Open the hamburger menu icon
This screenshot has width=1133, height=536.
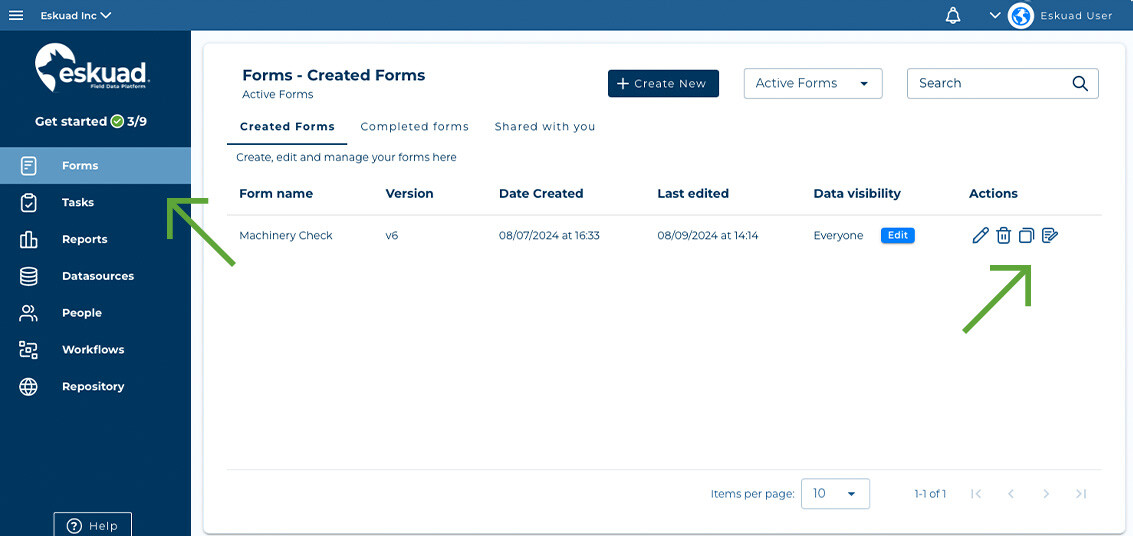pos(15,15)
